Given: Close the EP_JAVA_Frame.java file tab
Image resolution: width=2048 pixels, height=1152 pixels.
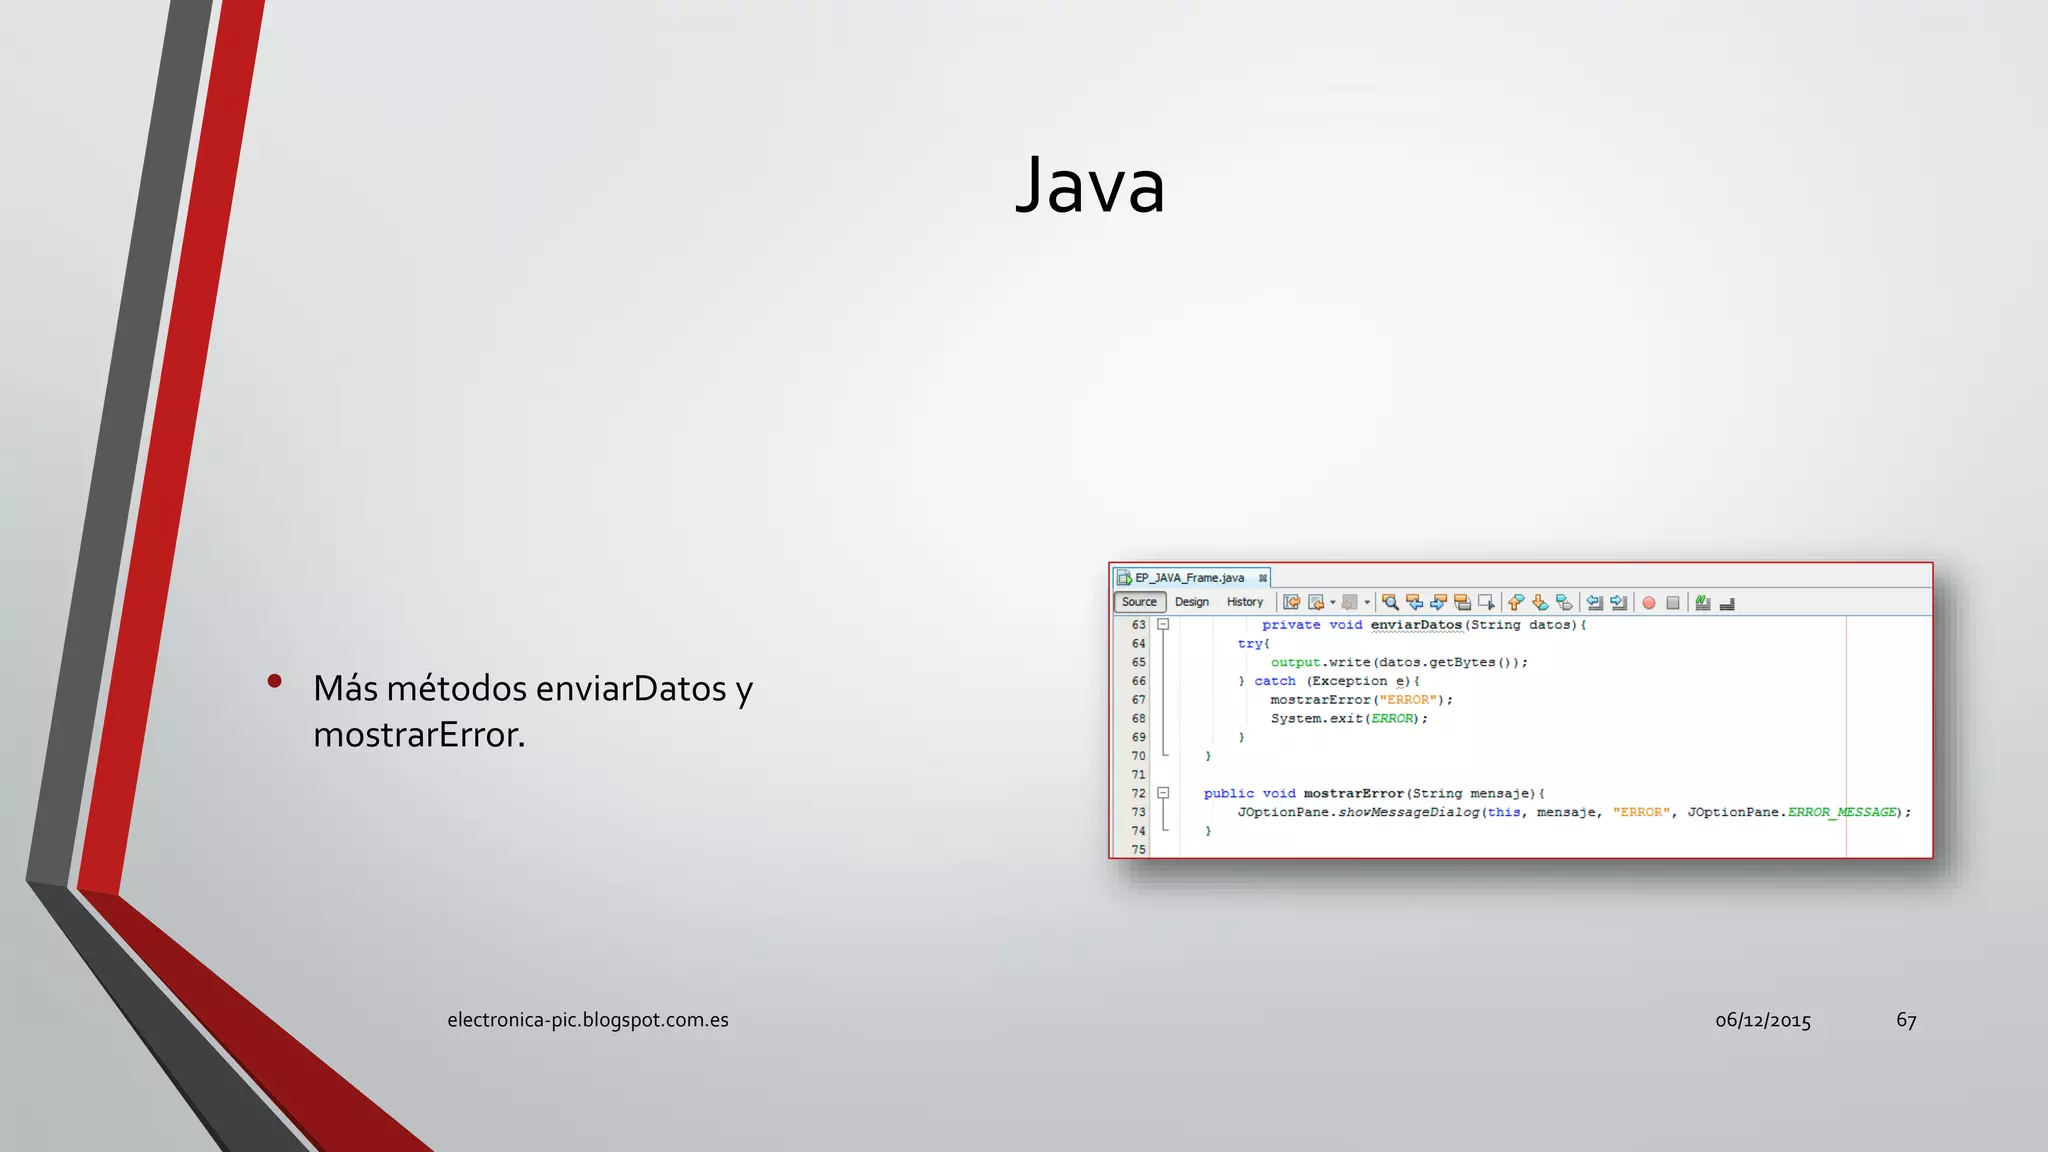Looking at the screenshot, I should coord(1263,578).
